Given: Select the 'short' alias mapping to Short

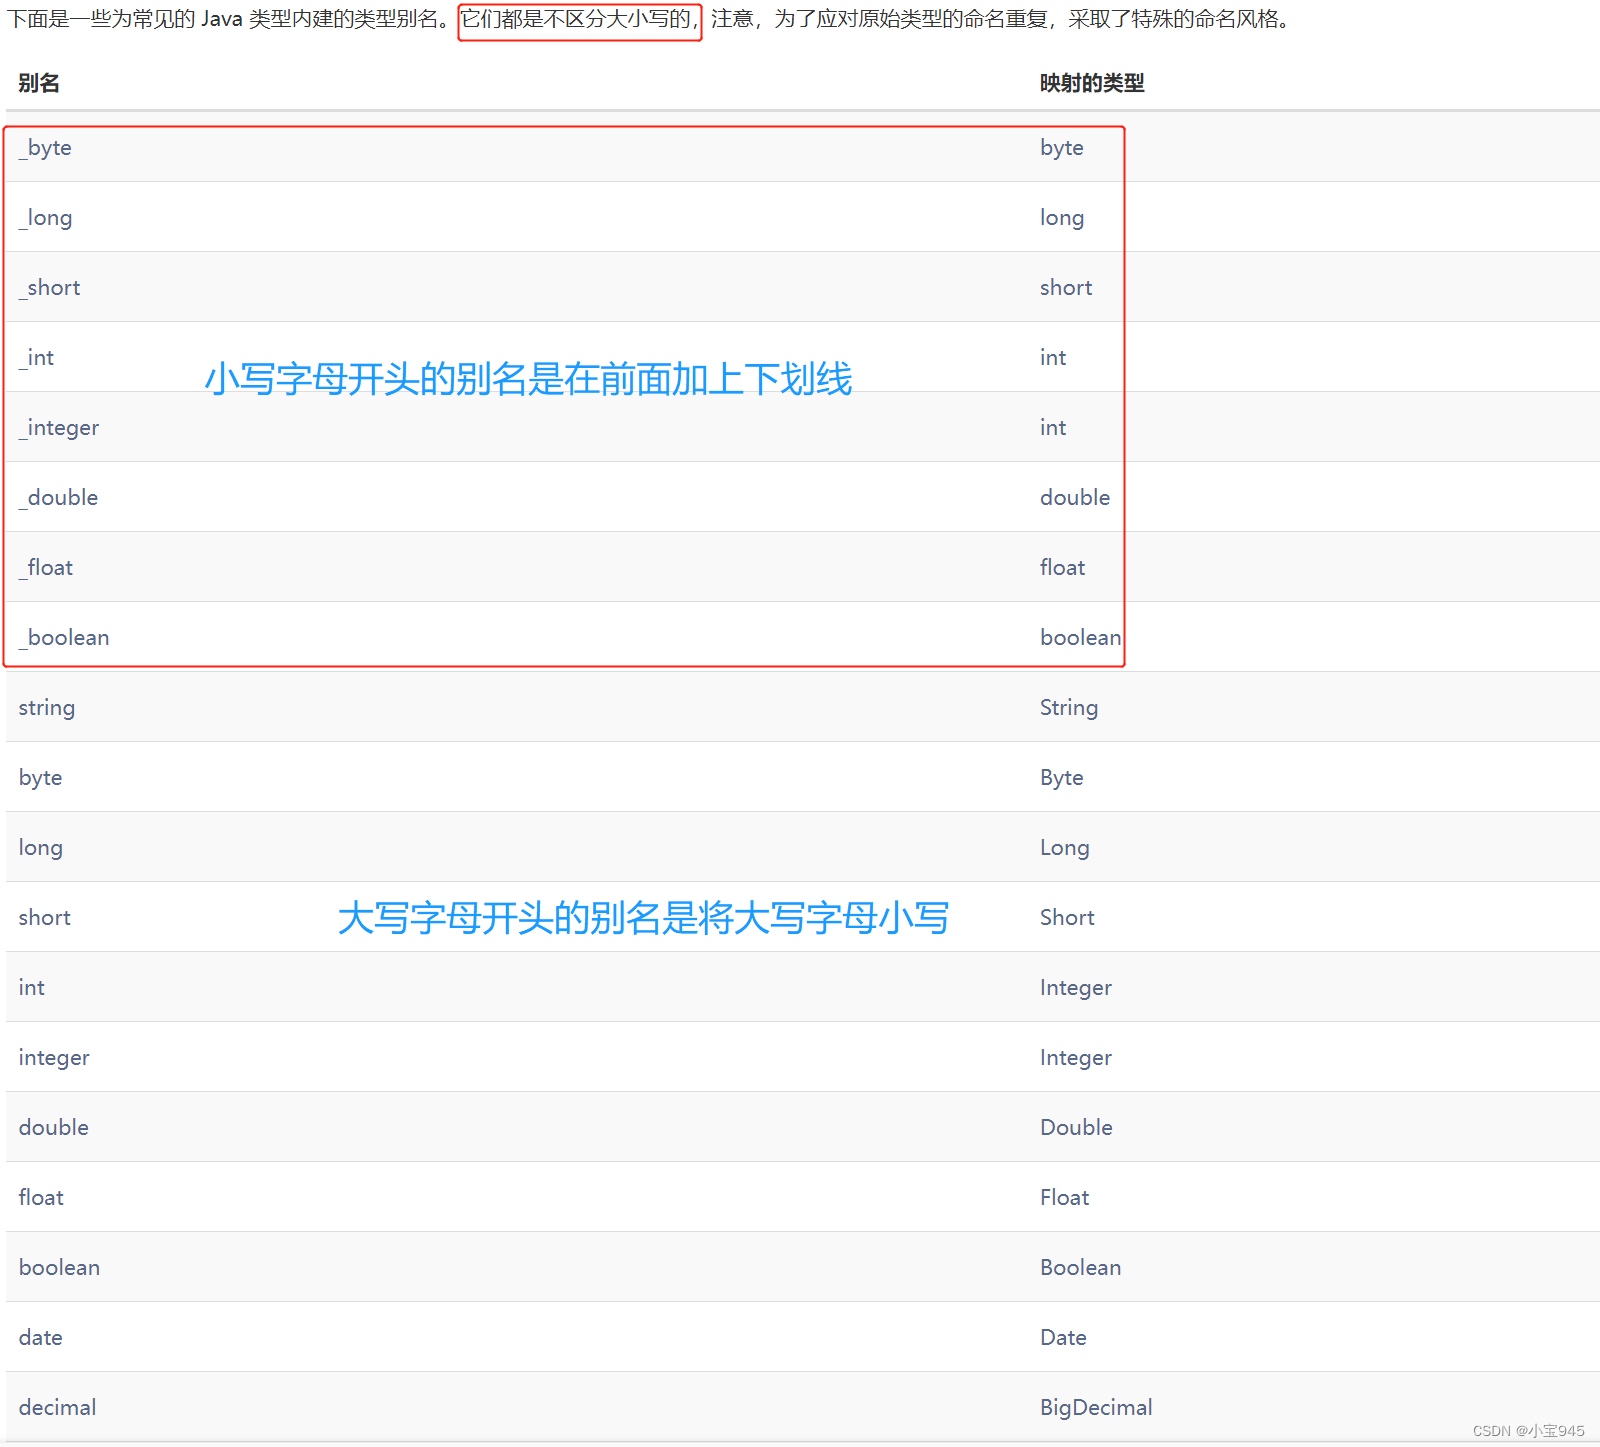Looking at the screenshot, I should [45, 918].
